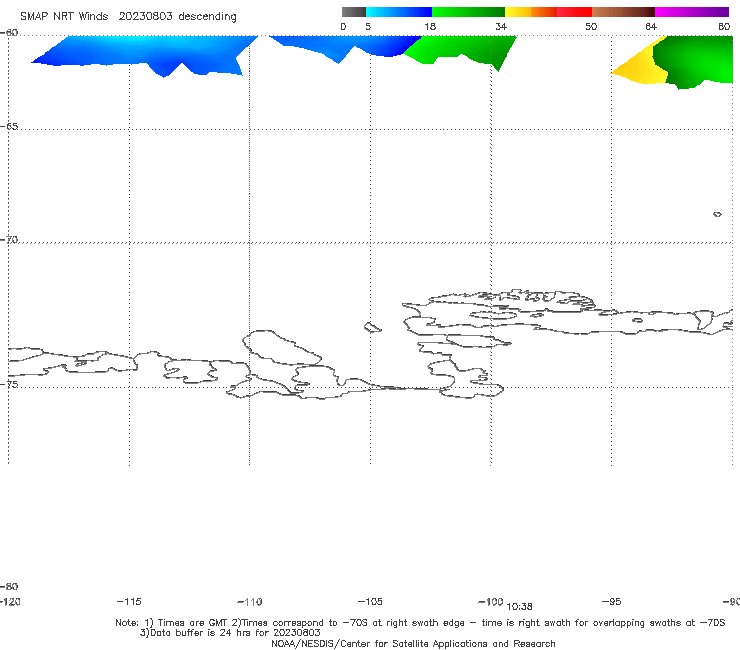Click the brown color bar segment
The image size is (740, 650).
tap(623, 12)
